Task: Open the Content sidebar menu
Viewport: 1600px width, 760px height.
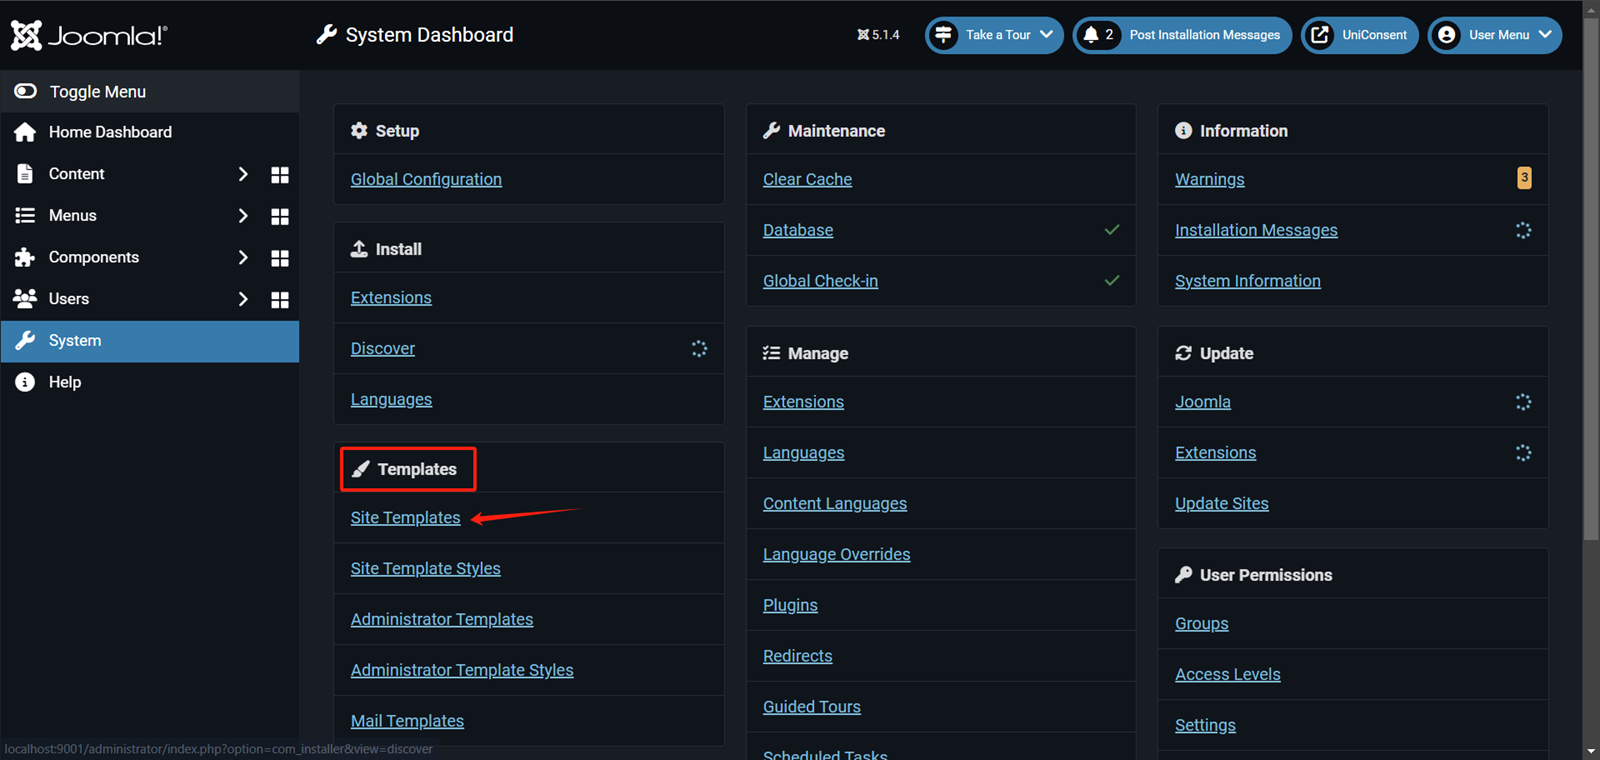Action: click(76, 174)
